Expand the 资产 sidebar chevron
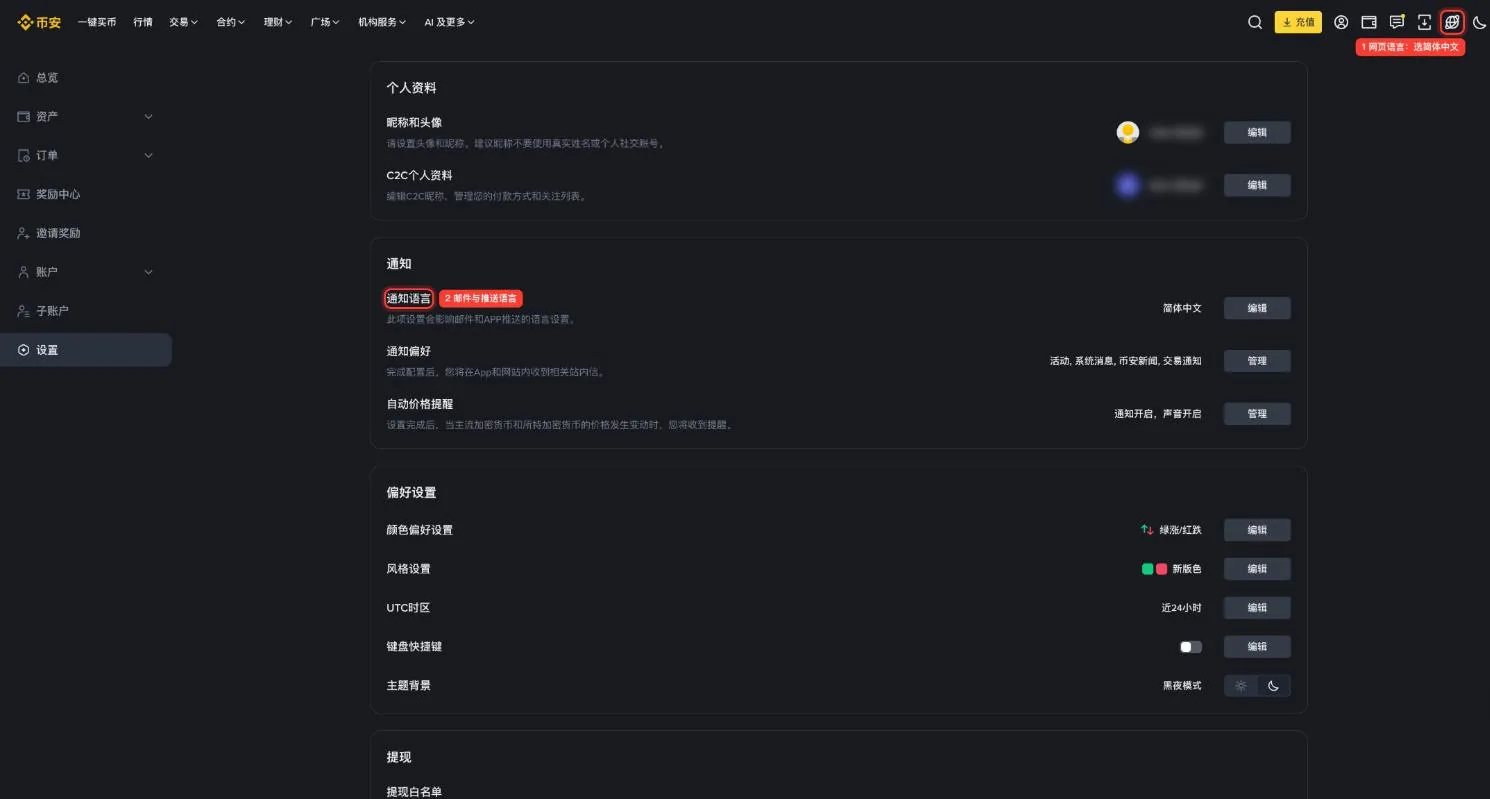The height and width of the screenshot is (799, 1490). tap(149, 117)
